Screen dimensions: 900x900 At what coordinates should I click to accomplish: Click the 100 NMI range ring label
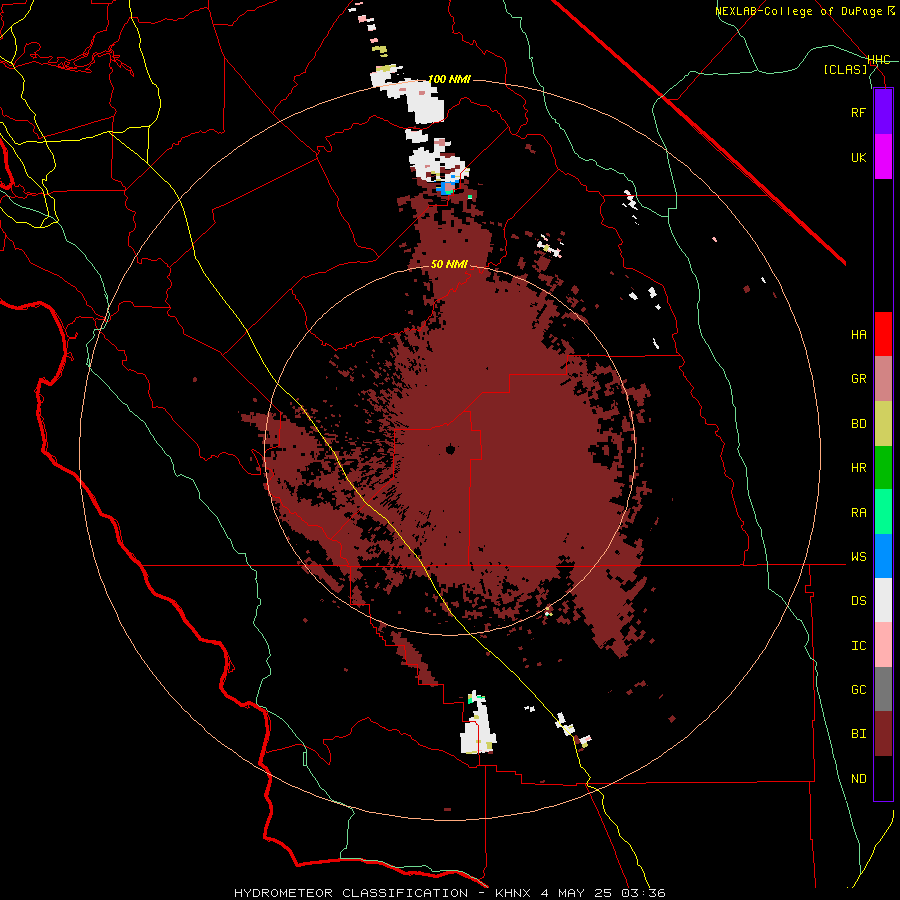(x=449, y=79)
